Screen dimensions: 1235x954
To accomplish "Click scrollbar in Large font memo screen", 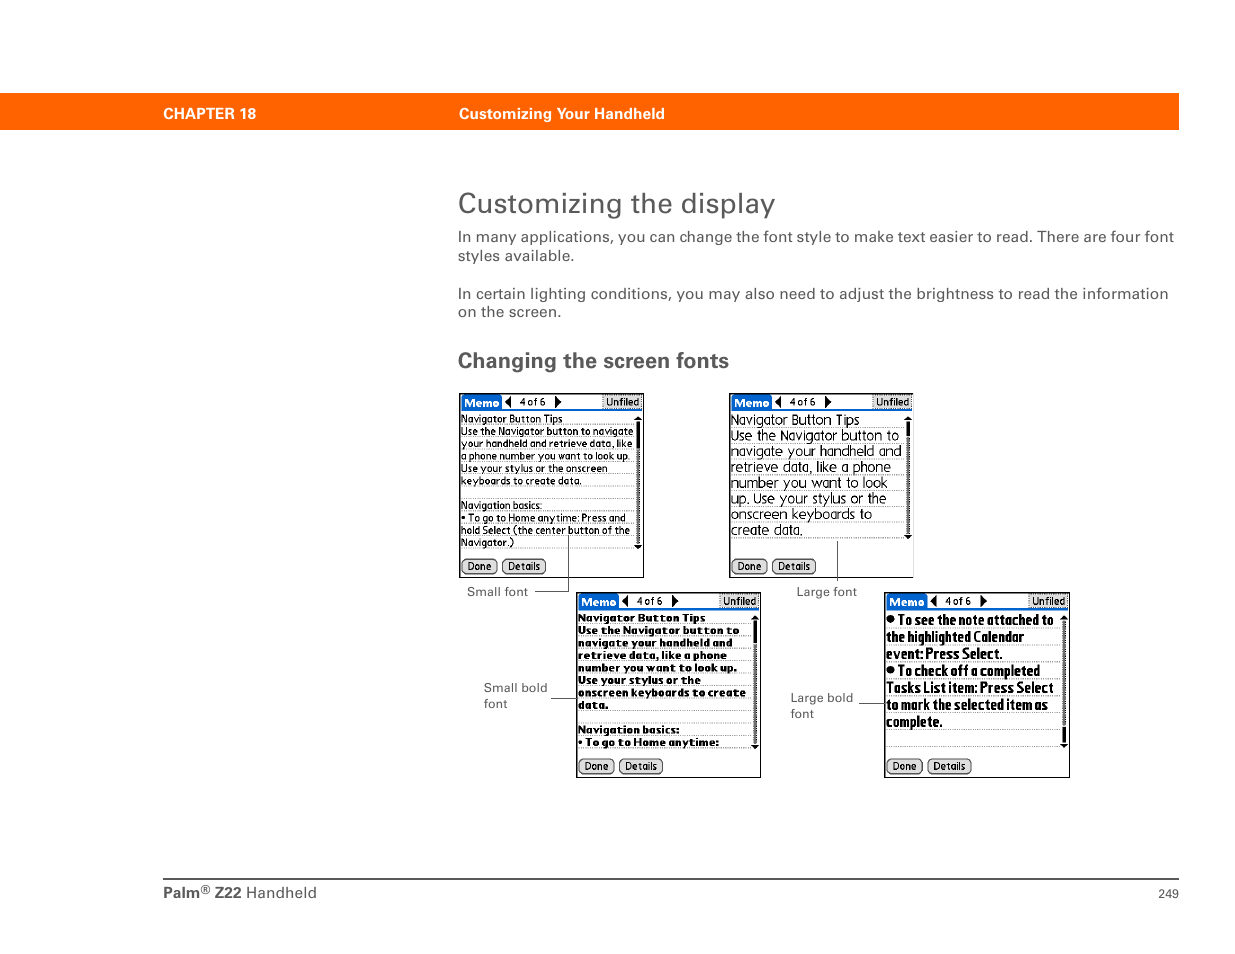I will click(908, 478).
